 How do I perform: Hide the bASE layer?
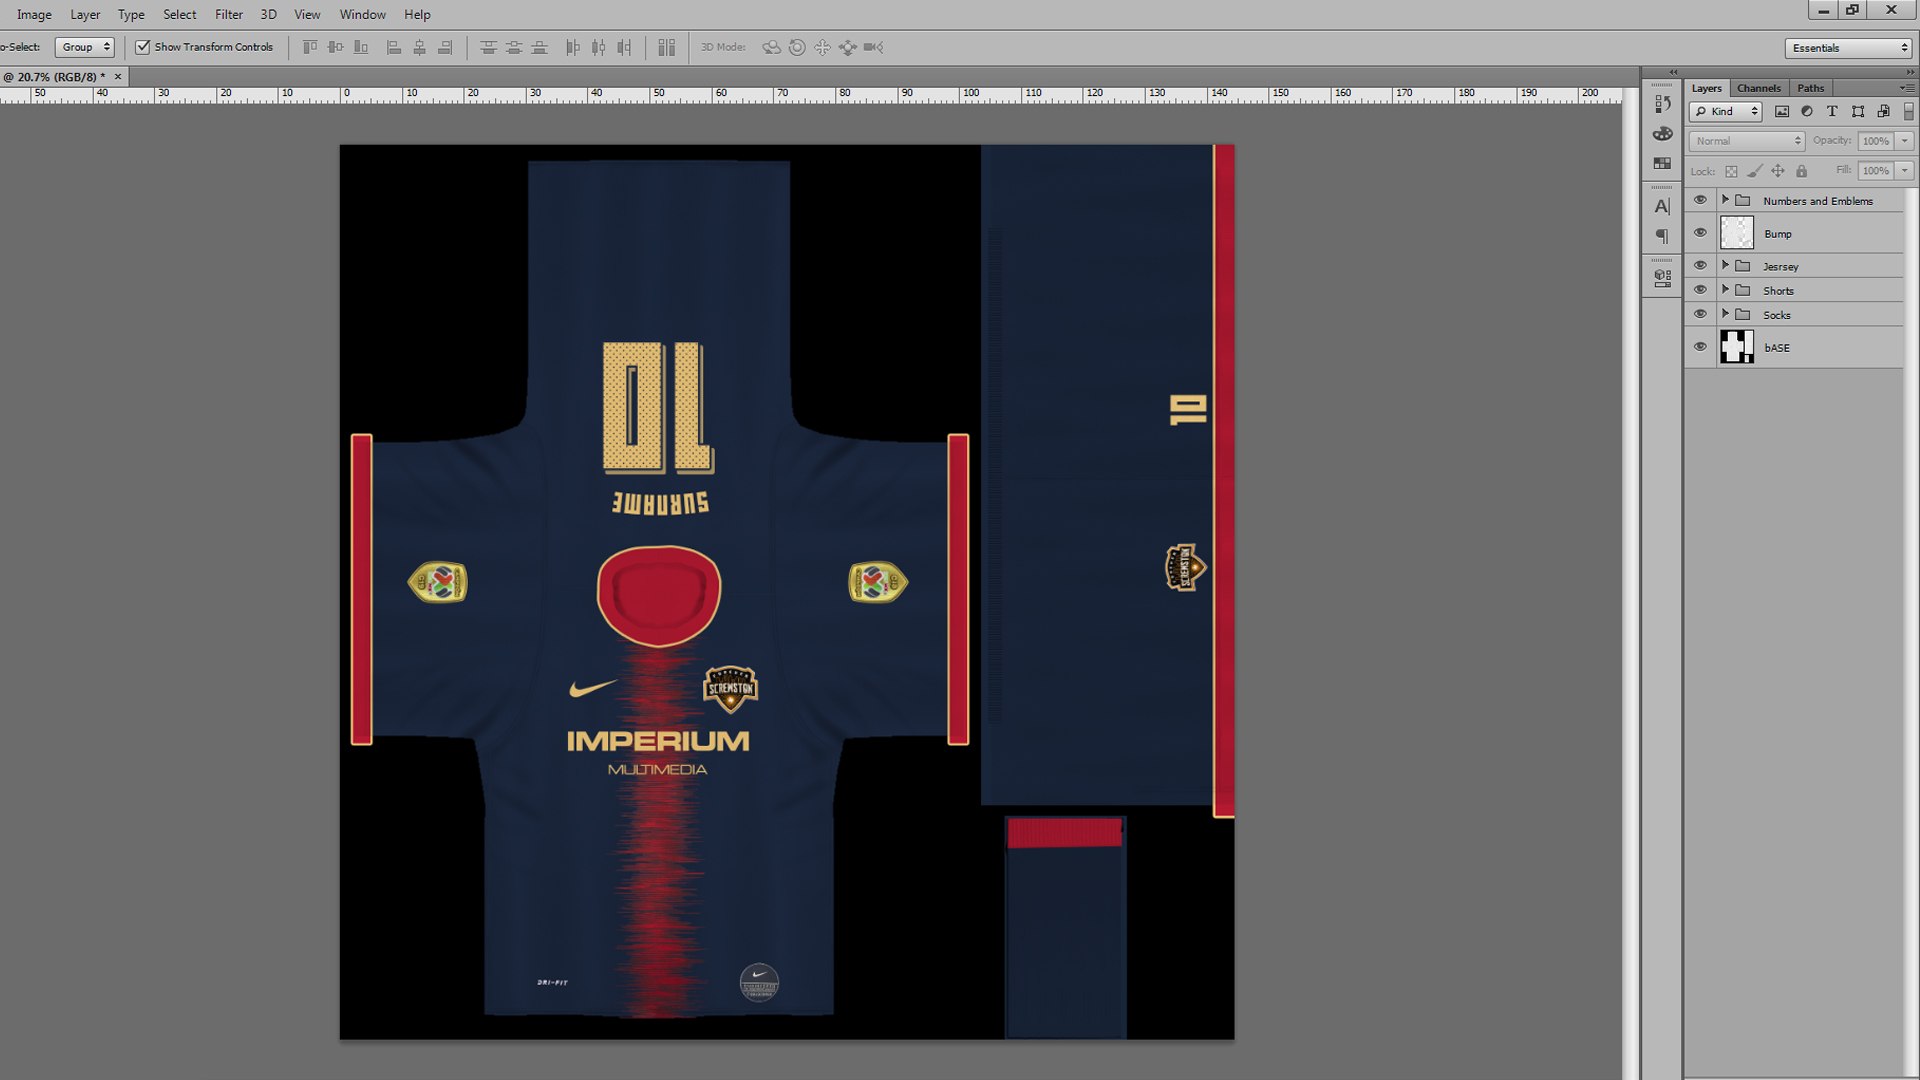click(1700, 347)
